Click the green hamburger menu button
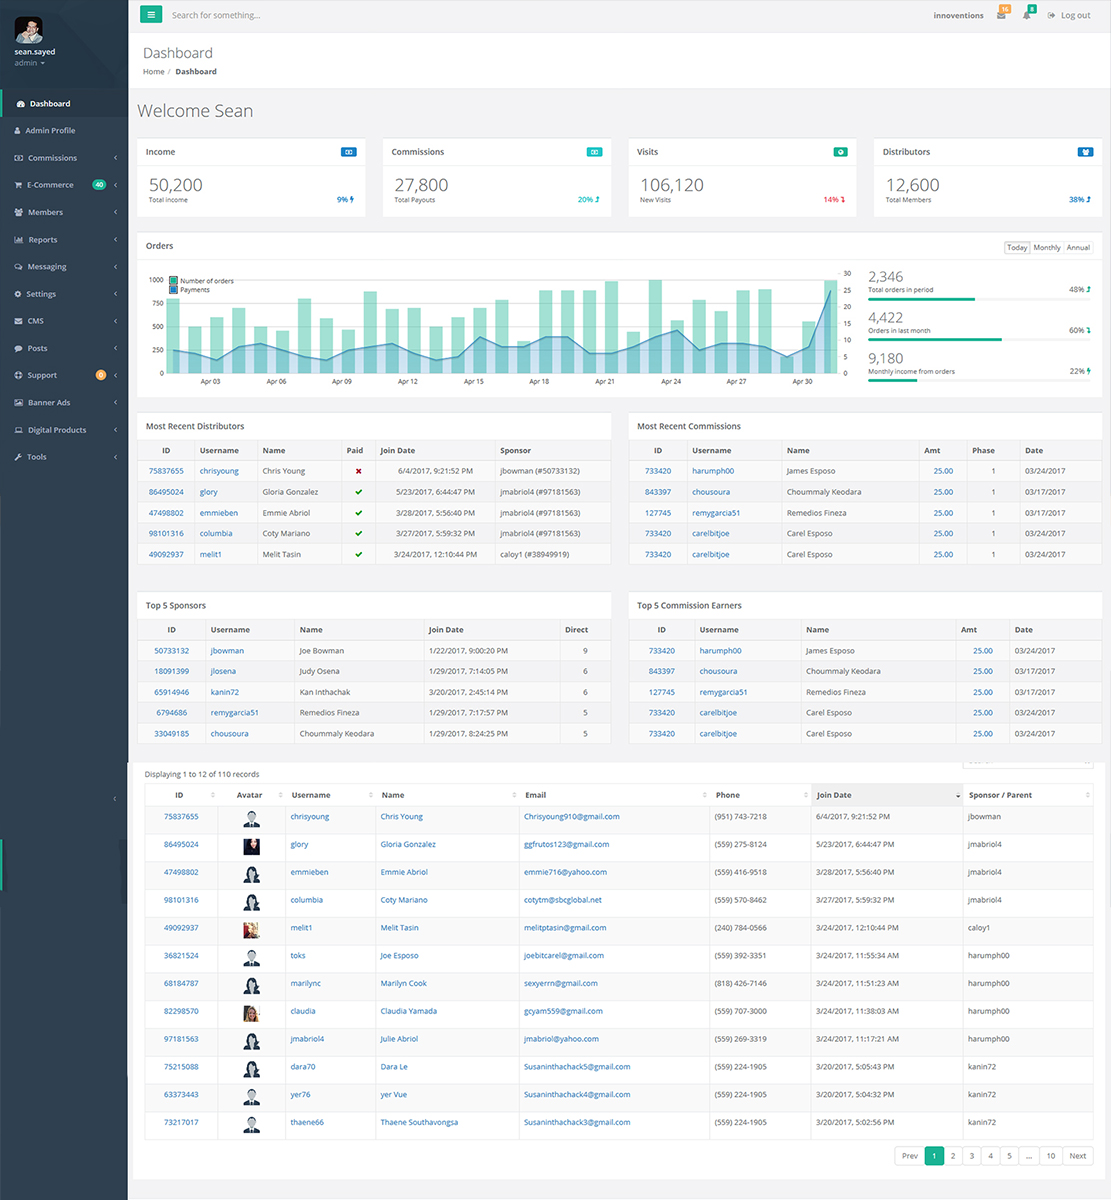This screenshot has height=1200, width=1111. pyautogui.click(x=151, y=15)
